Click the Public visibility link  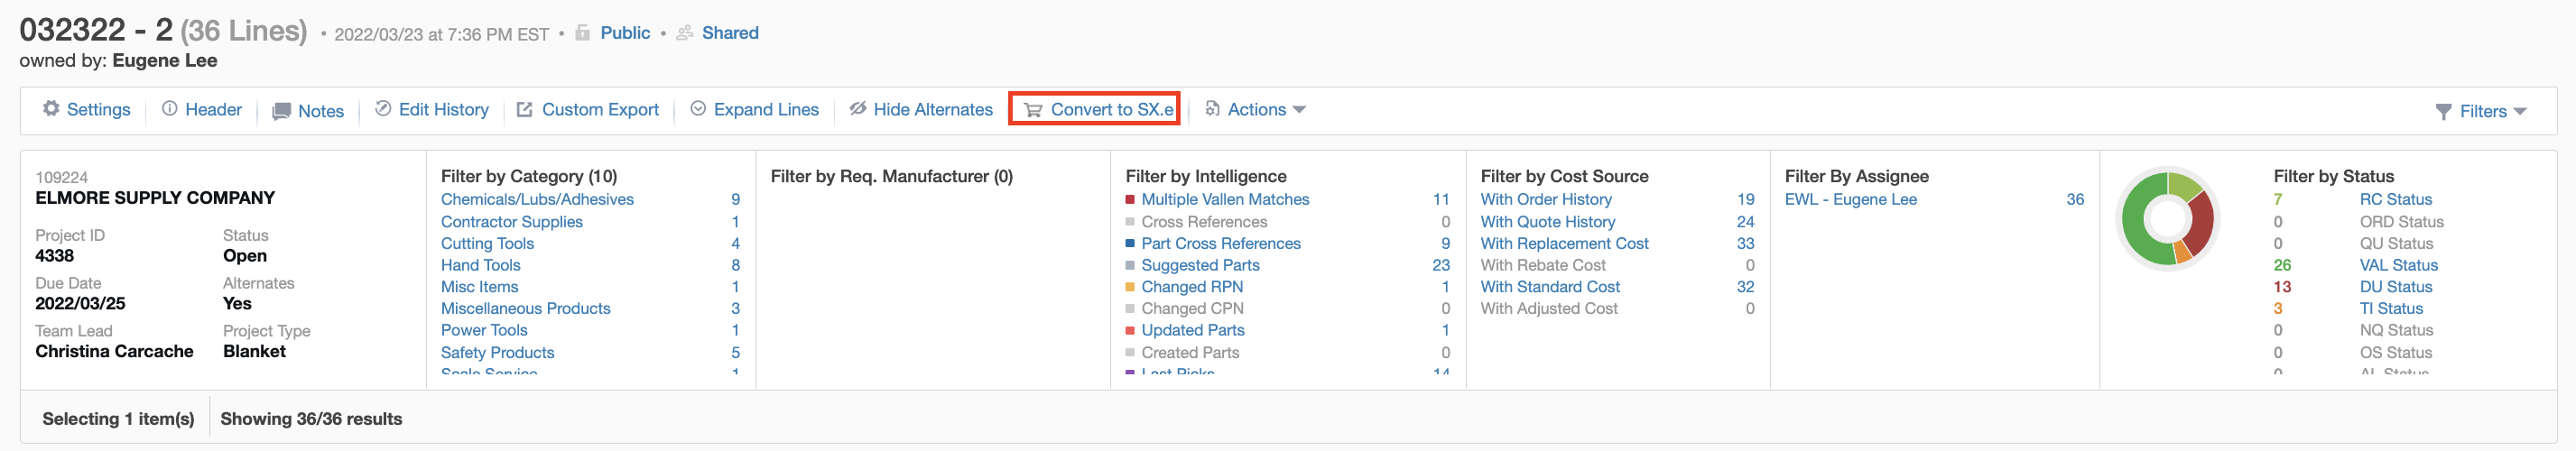625,33
